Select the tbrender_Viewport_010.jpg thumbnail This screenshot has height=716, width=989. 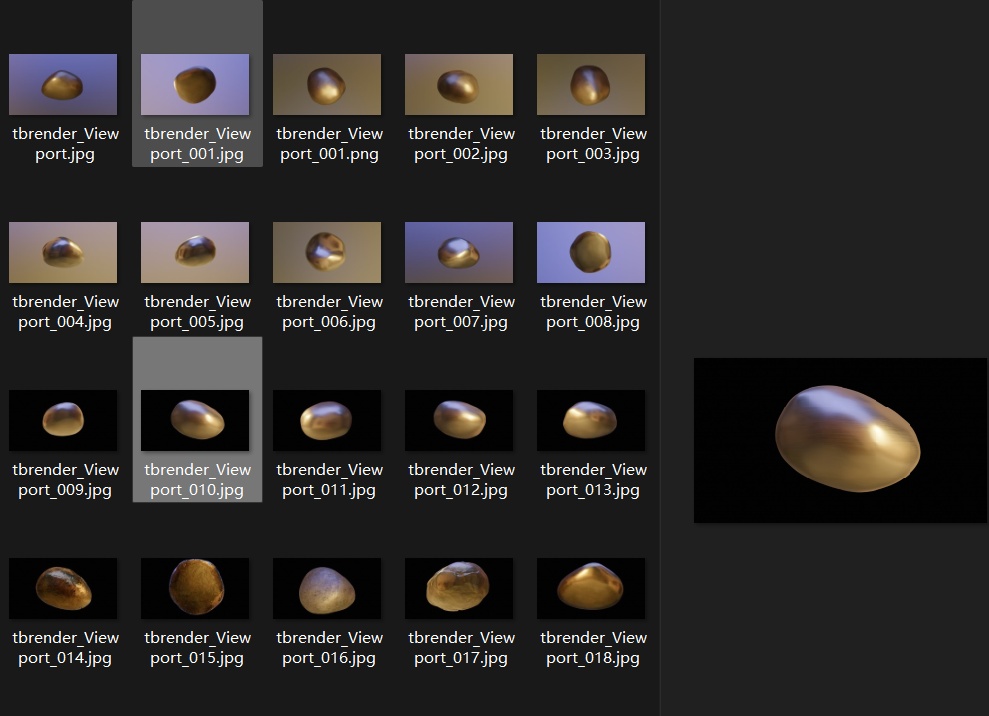195,420
